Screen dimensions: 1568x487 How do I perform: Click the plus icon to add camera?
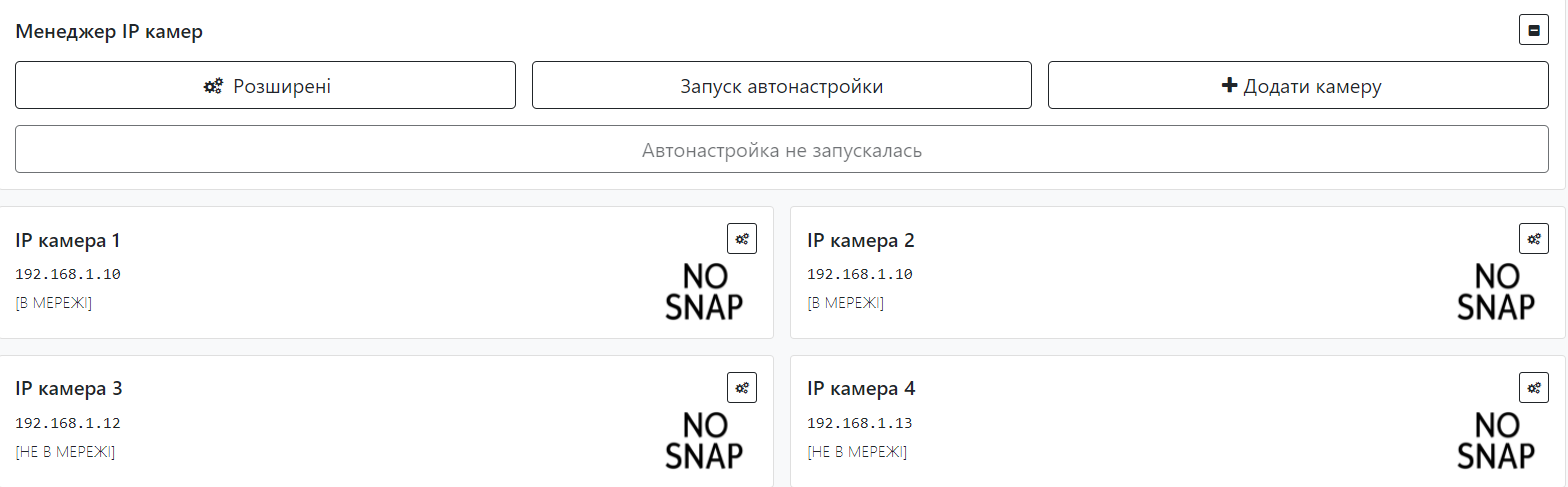(x=1229, y=86)
